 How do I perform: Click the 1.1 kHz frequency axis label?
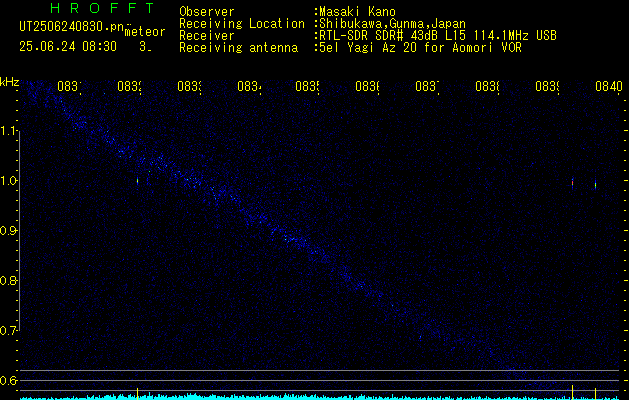pyautogui.click(x=8, y=130)
